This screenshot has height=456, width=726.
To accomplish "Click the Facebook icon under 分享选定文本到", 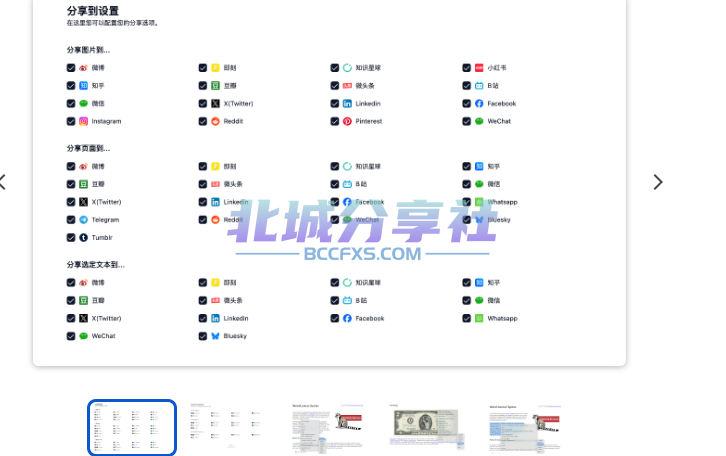I will coord(347,318).
